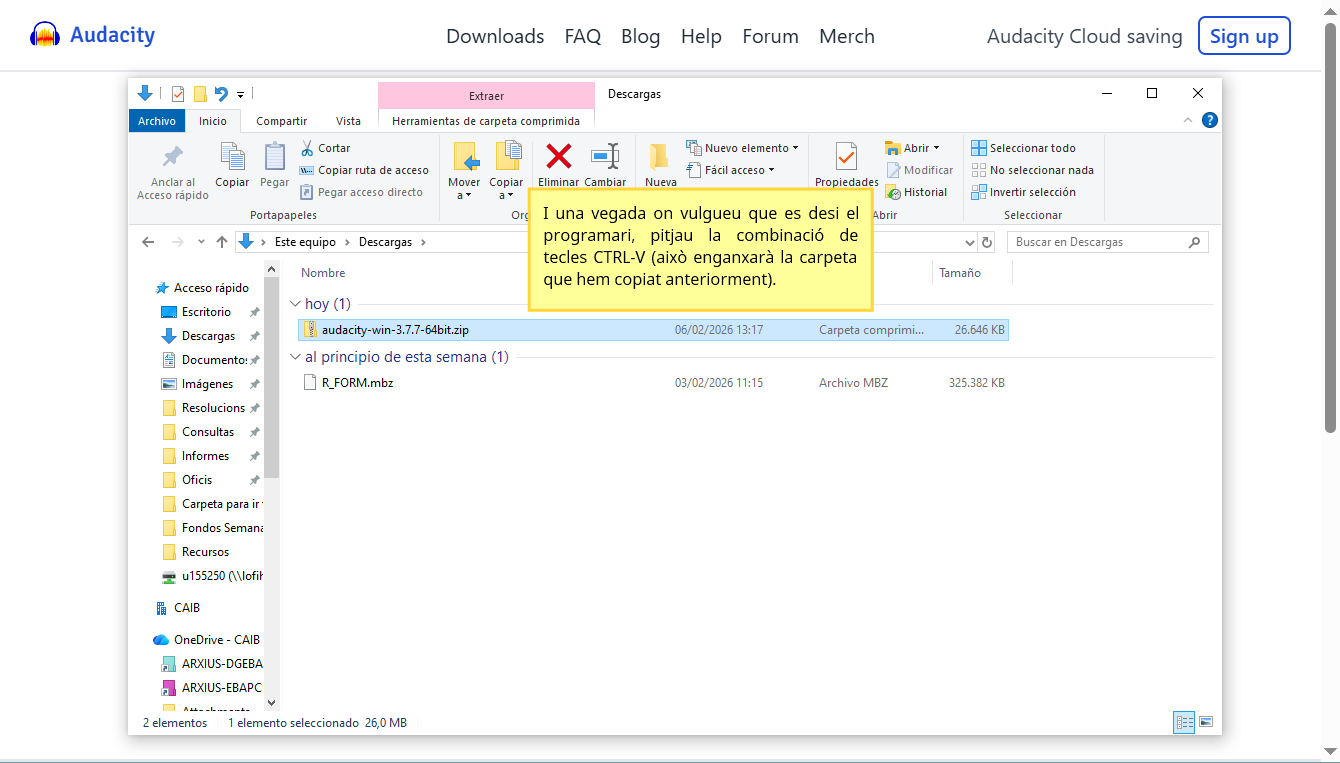
Task: Open the Nuevo elemento dropdown
Action: pyautogui.click(x=743, y=148)
